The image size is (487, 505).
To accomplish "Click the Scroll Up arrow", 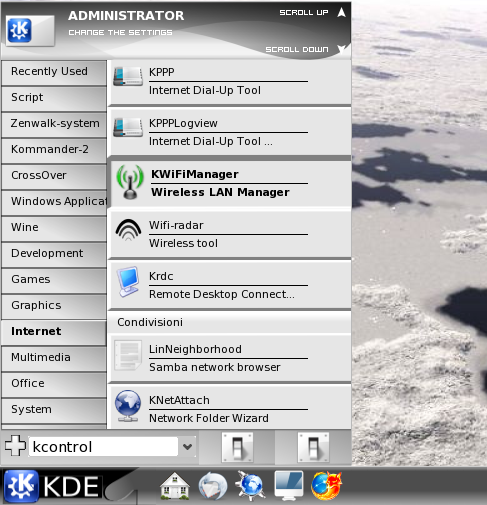I will 341,13.
